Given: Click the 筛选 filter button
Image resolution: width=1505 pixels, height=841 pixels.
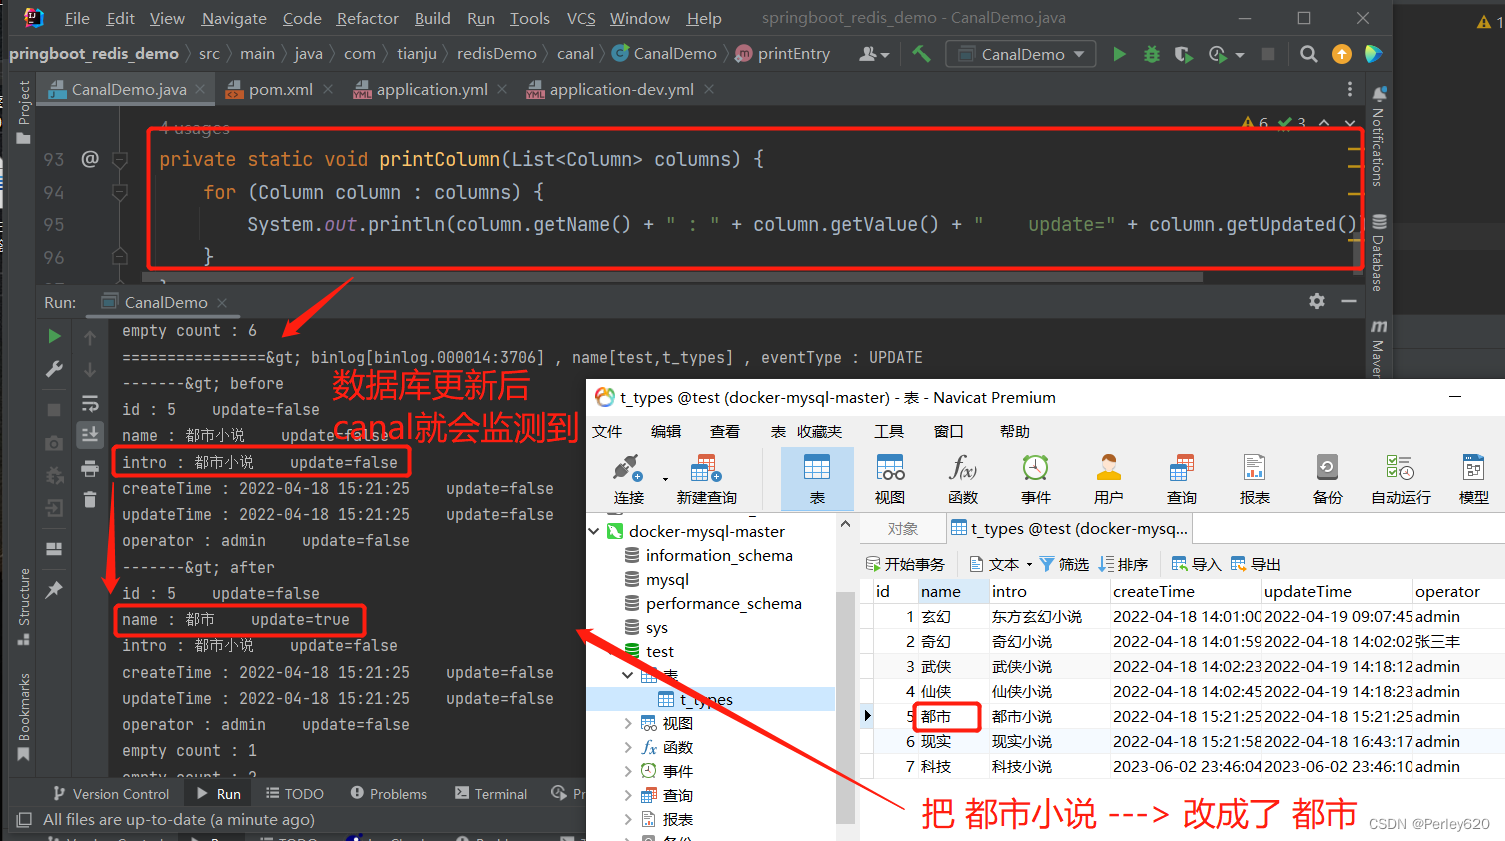Looking at the screenshot, I should coord(1064,564).
